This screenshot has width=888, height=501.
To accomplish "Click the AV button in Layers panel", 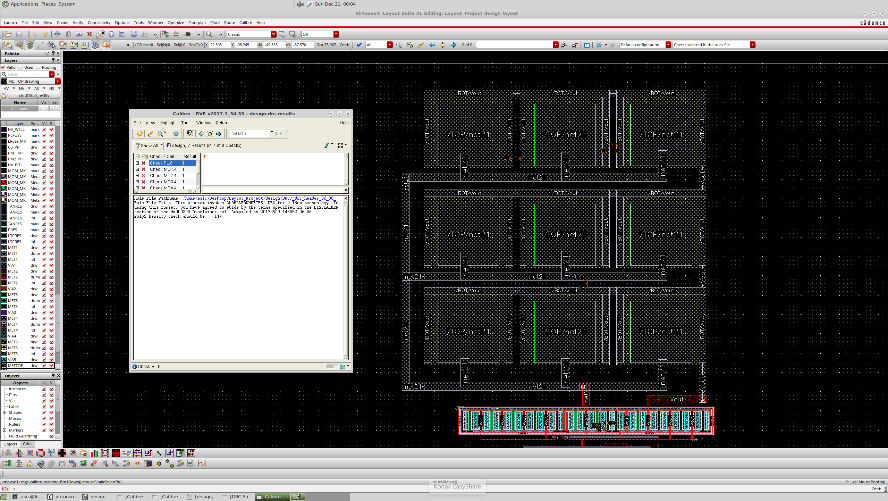I will [x=7, y=89].
